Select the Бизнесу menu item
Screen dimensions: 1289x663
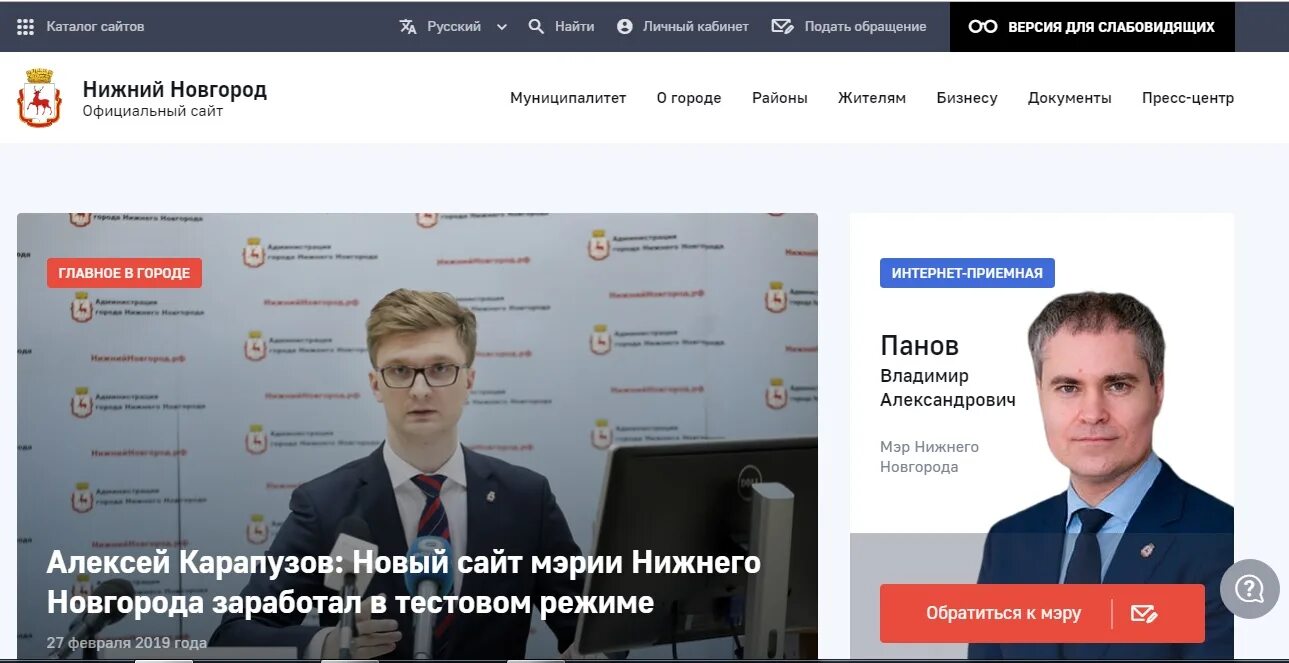coord(967,98)
